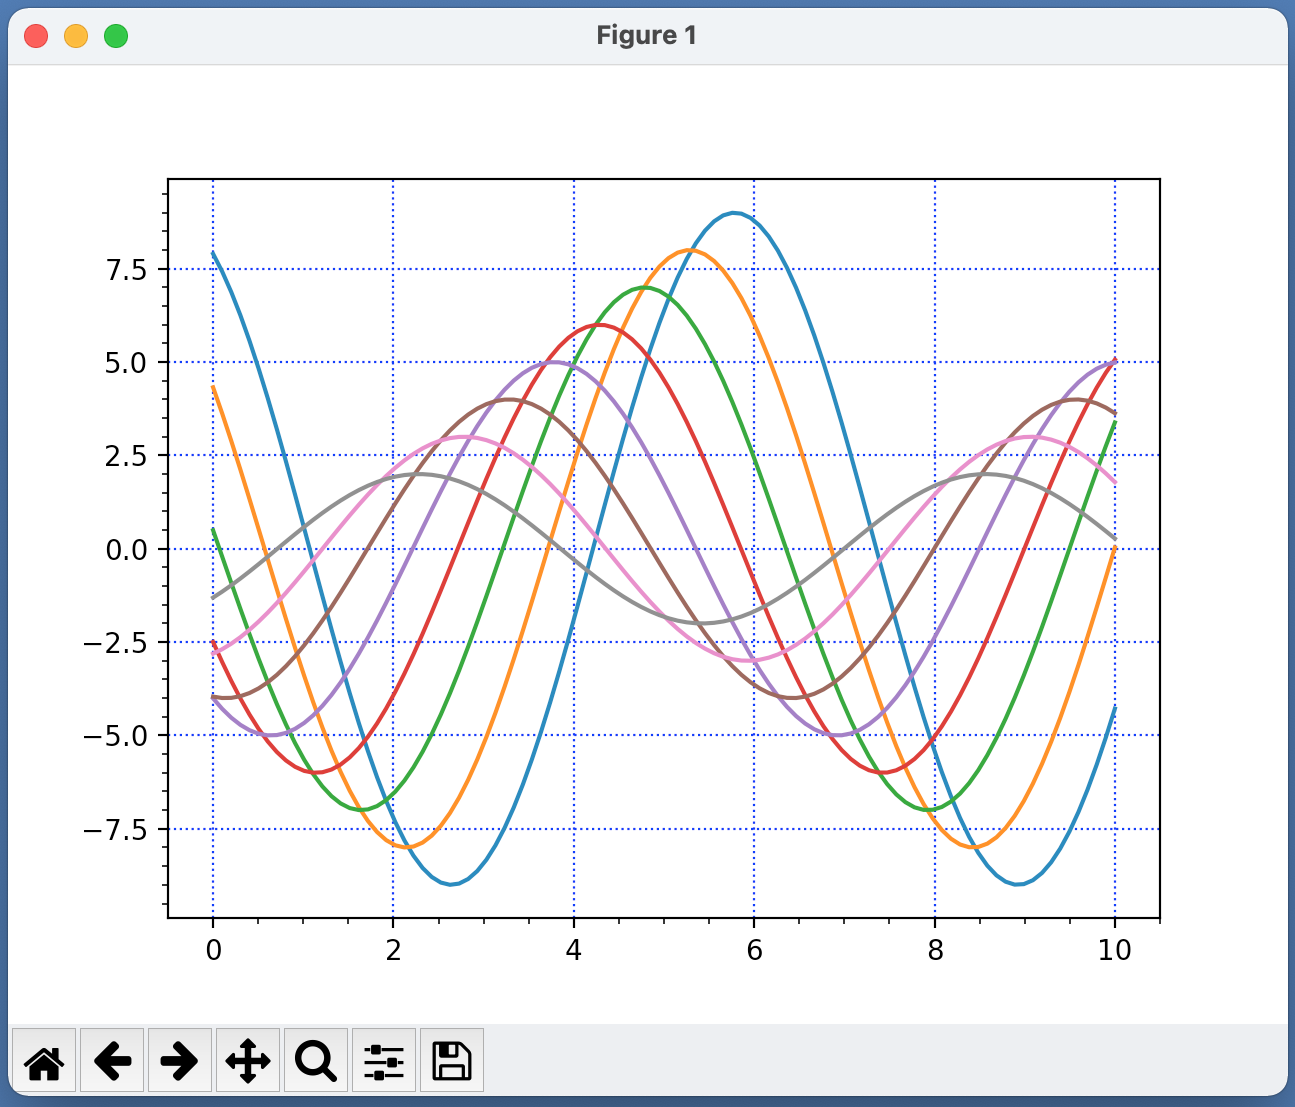Click the Home reset view icon
This screenshot has height=1107, width=1295.
point(46,1061)
